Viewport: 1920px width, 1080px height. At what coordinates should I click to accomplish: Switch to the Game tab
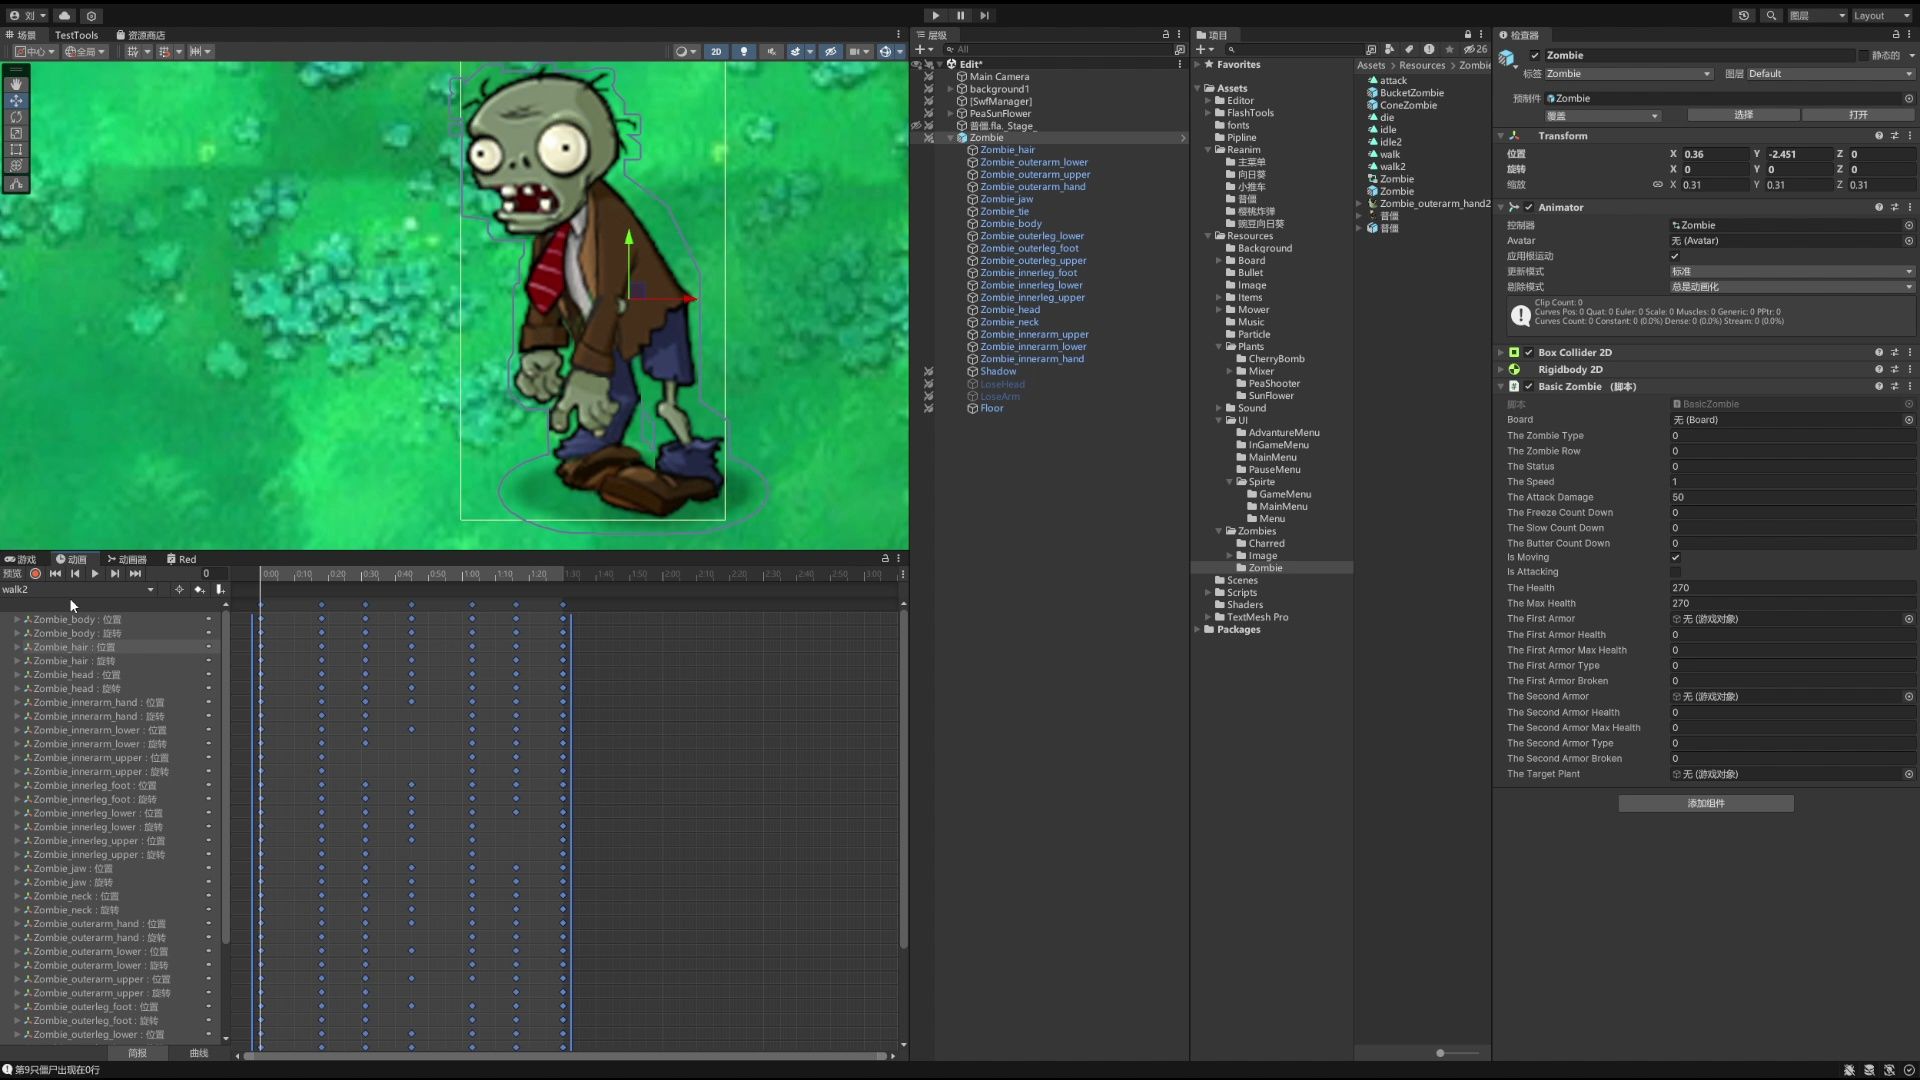click(x=21, y=560)
